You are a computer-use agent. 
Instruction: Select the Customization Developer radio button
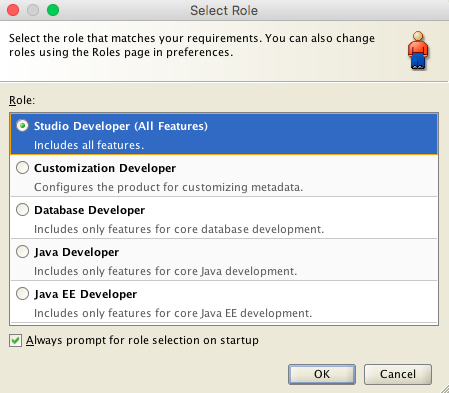click(x=22, y=168)
